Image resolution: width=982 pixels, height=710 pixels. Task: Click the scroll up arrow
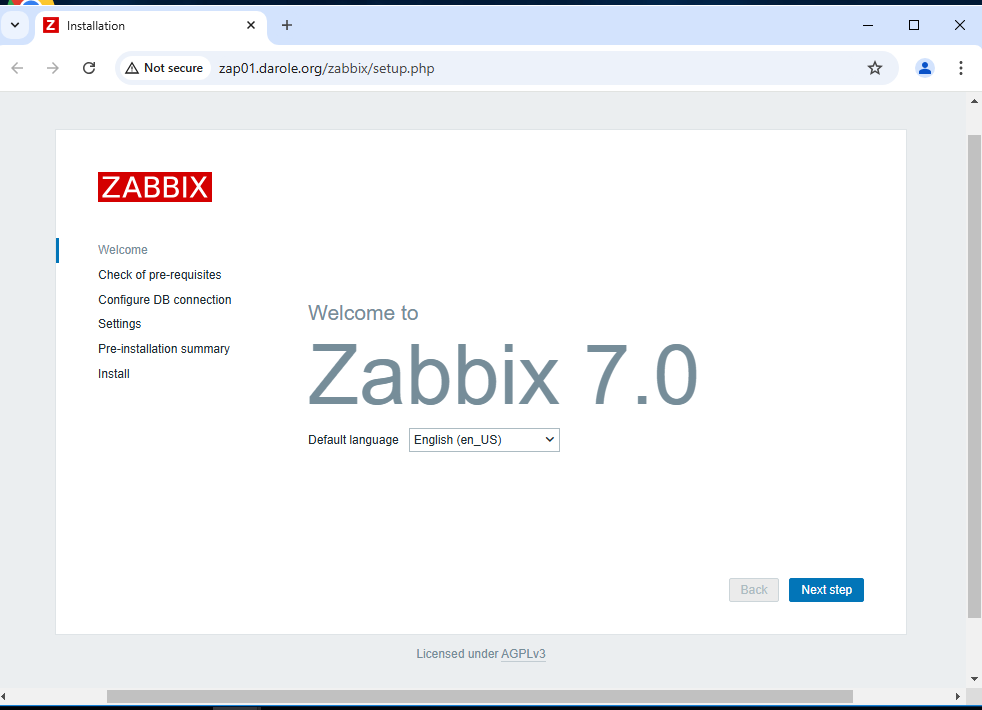point(974,101)
